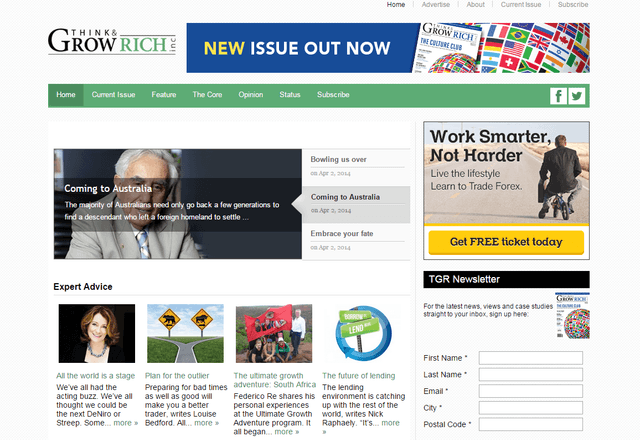Go to The Core section
Viewport: 640px width, 440px height.
[207, 95]
